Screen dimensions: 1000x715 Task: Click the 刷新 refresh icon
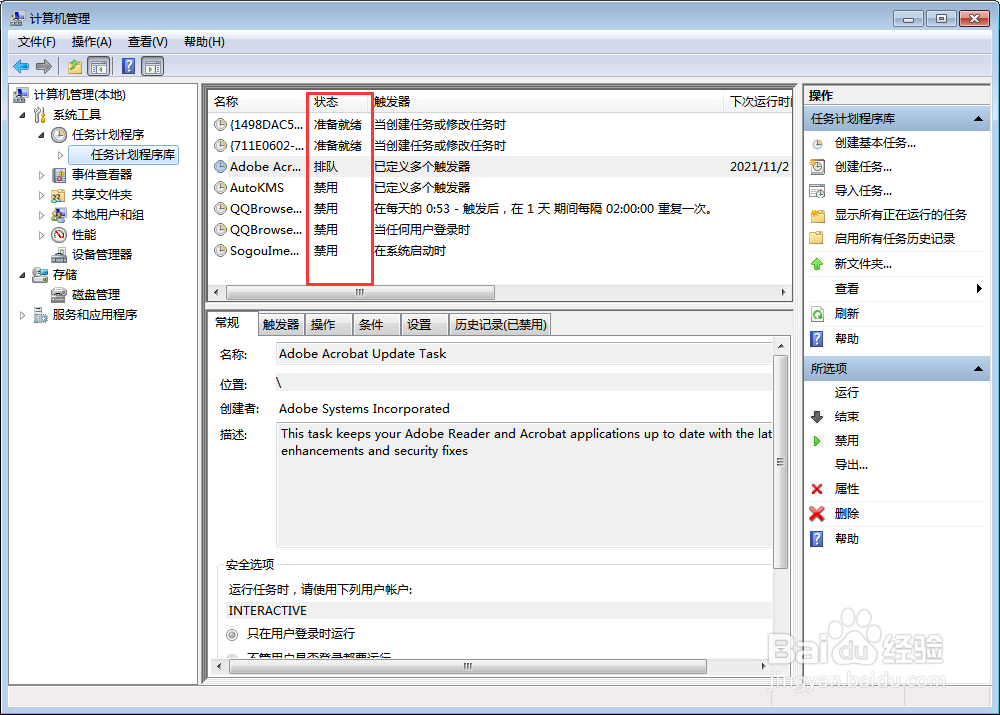coord(818,314)
